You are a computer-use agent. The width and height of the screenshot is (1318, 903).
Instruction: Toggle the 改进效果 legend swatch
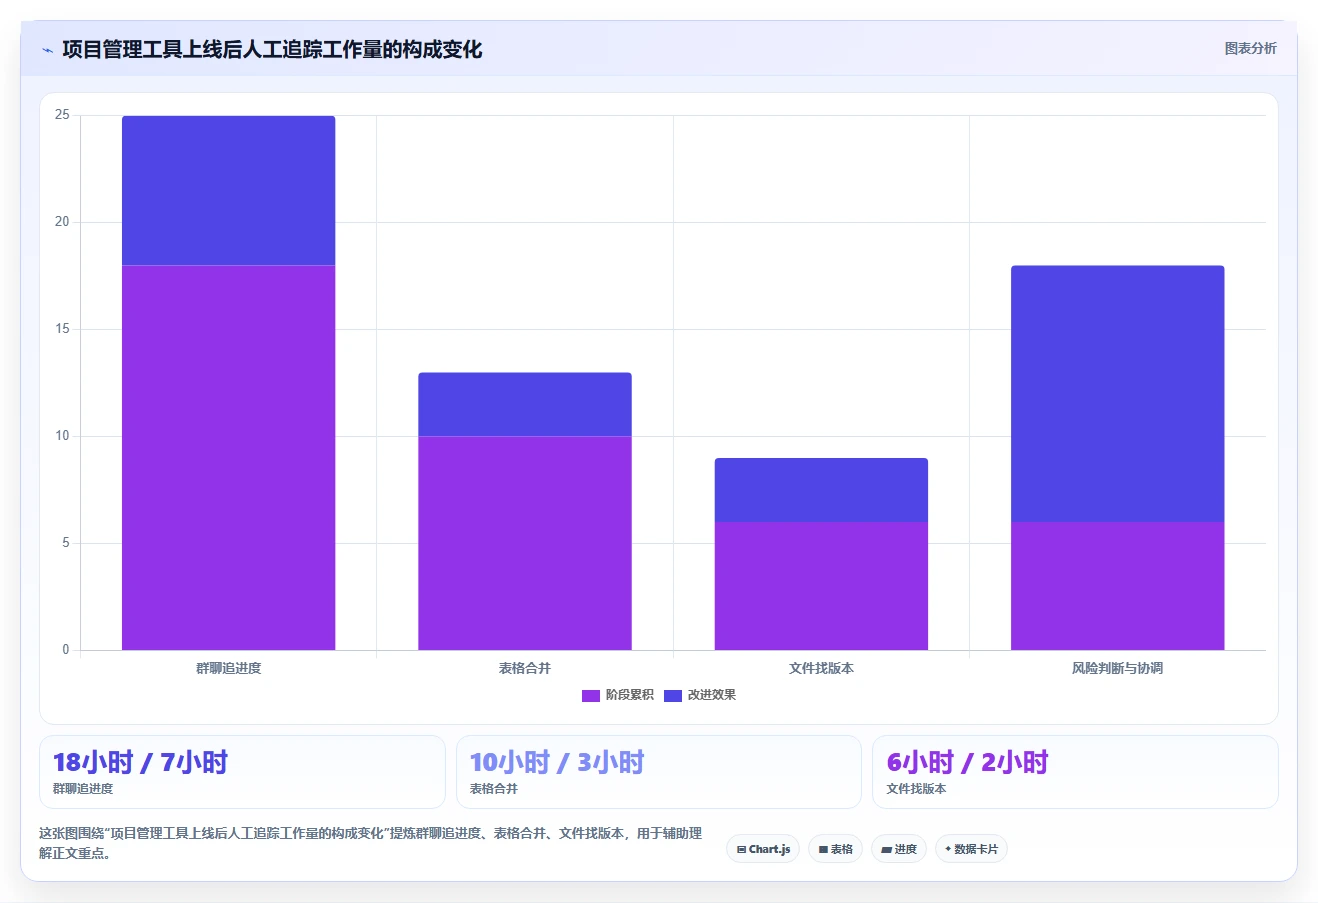(x=672, y=695)
